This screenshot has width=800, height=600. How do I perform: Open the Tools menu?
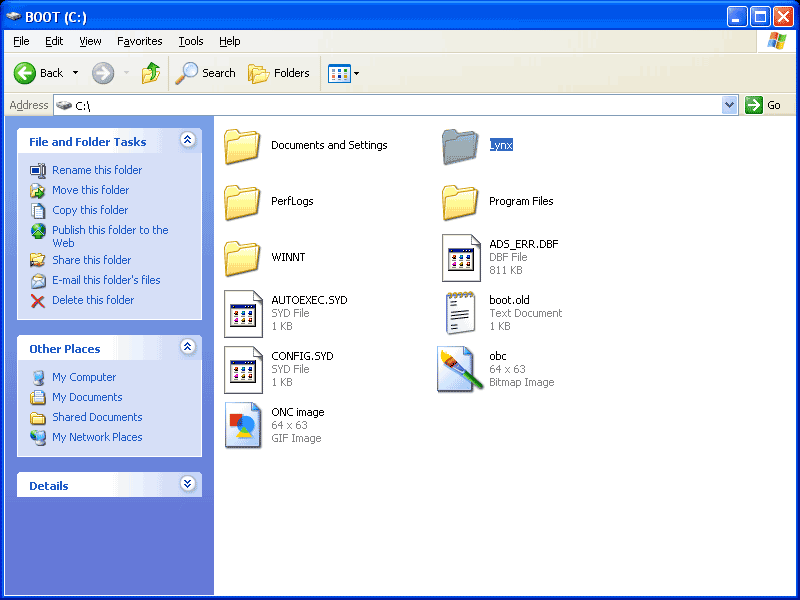[x=190, y=41]
